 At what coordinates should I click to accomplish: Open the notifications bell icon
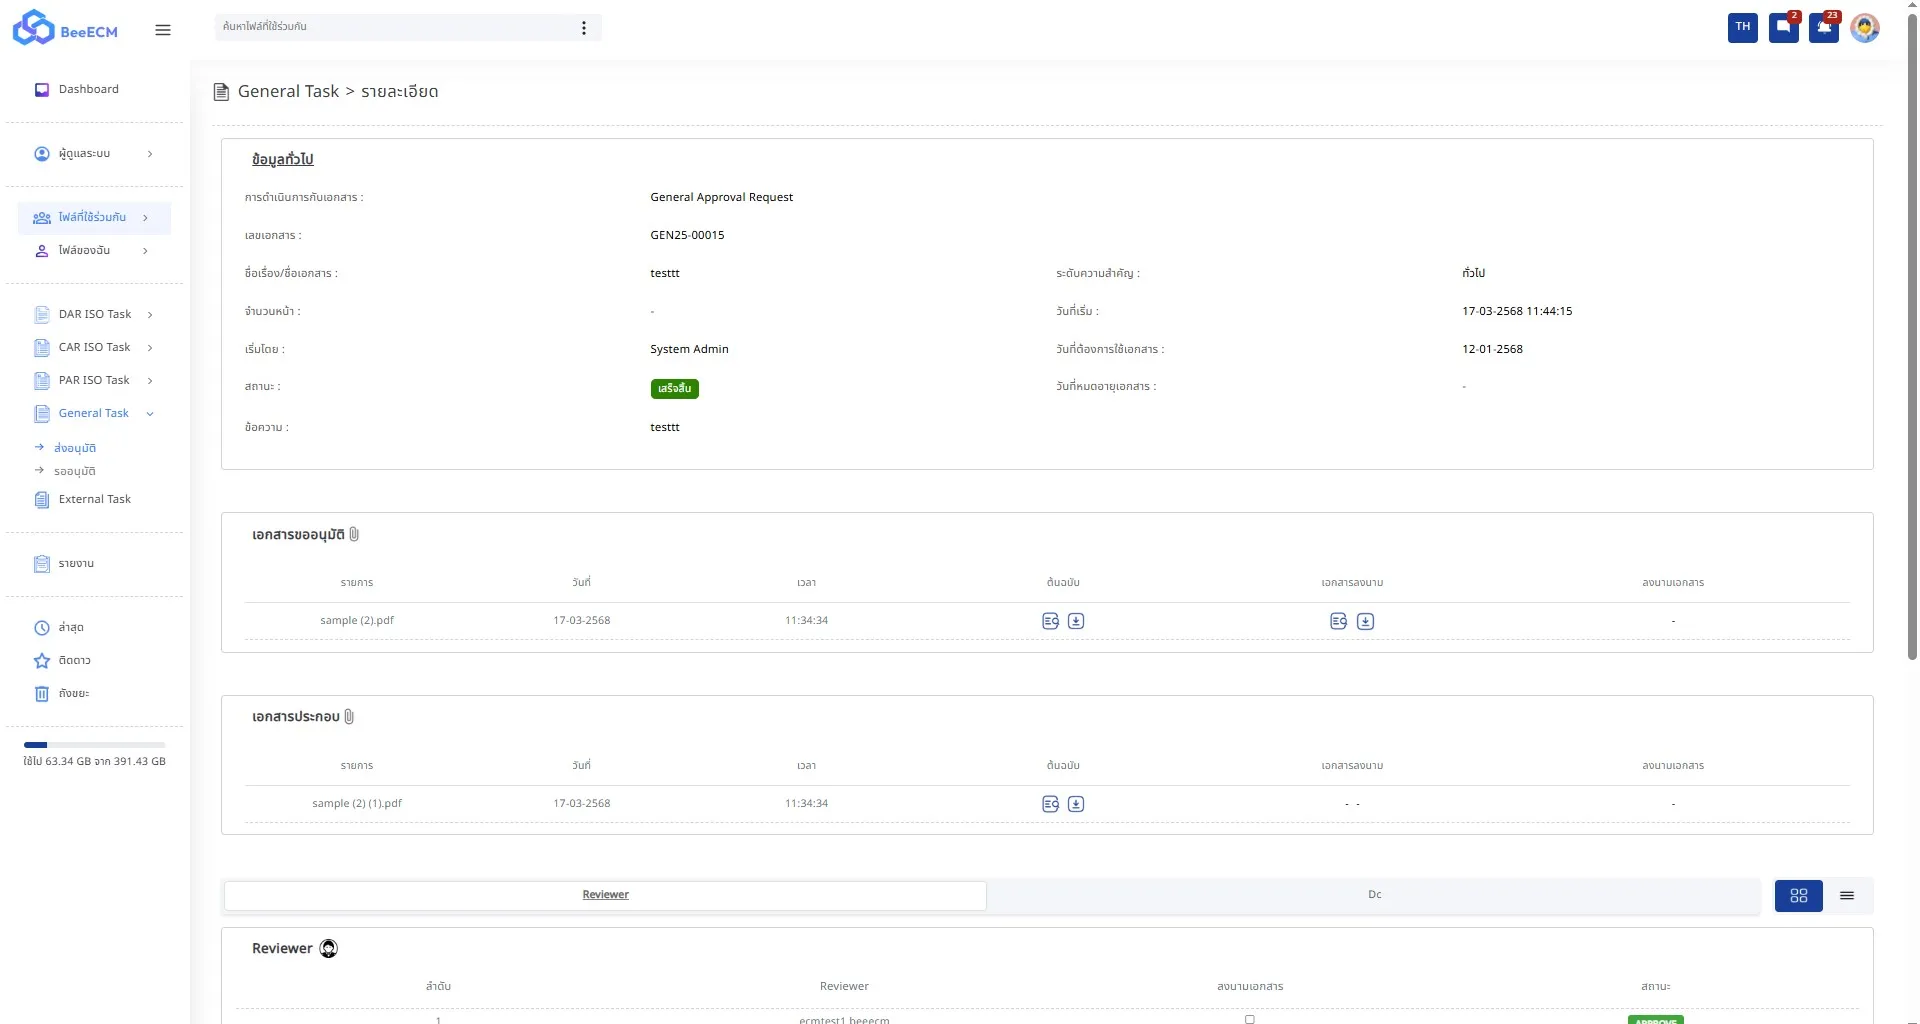(1824, 27)
